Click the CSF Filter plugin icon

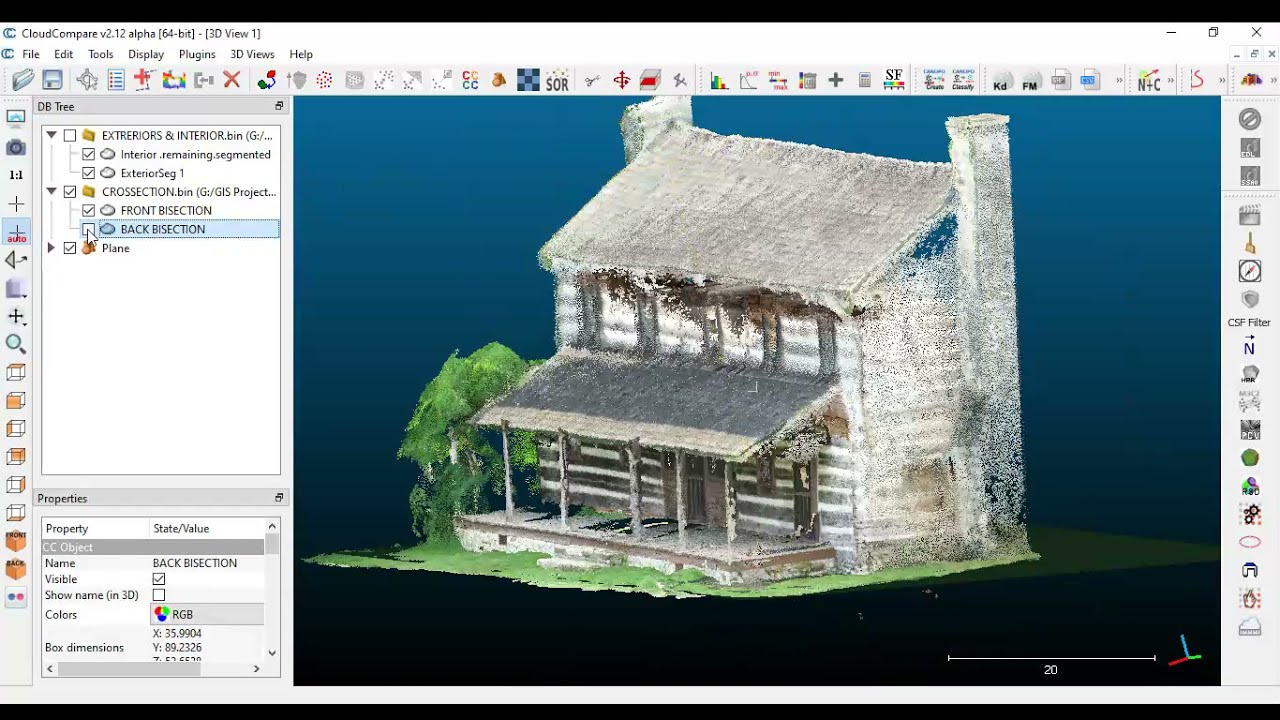point(1249,300)
